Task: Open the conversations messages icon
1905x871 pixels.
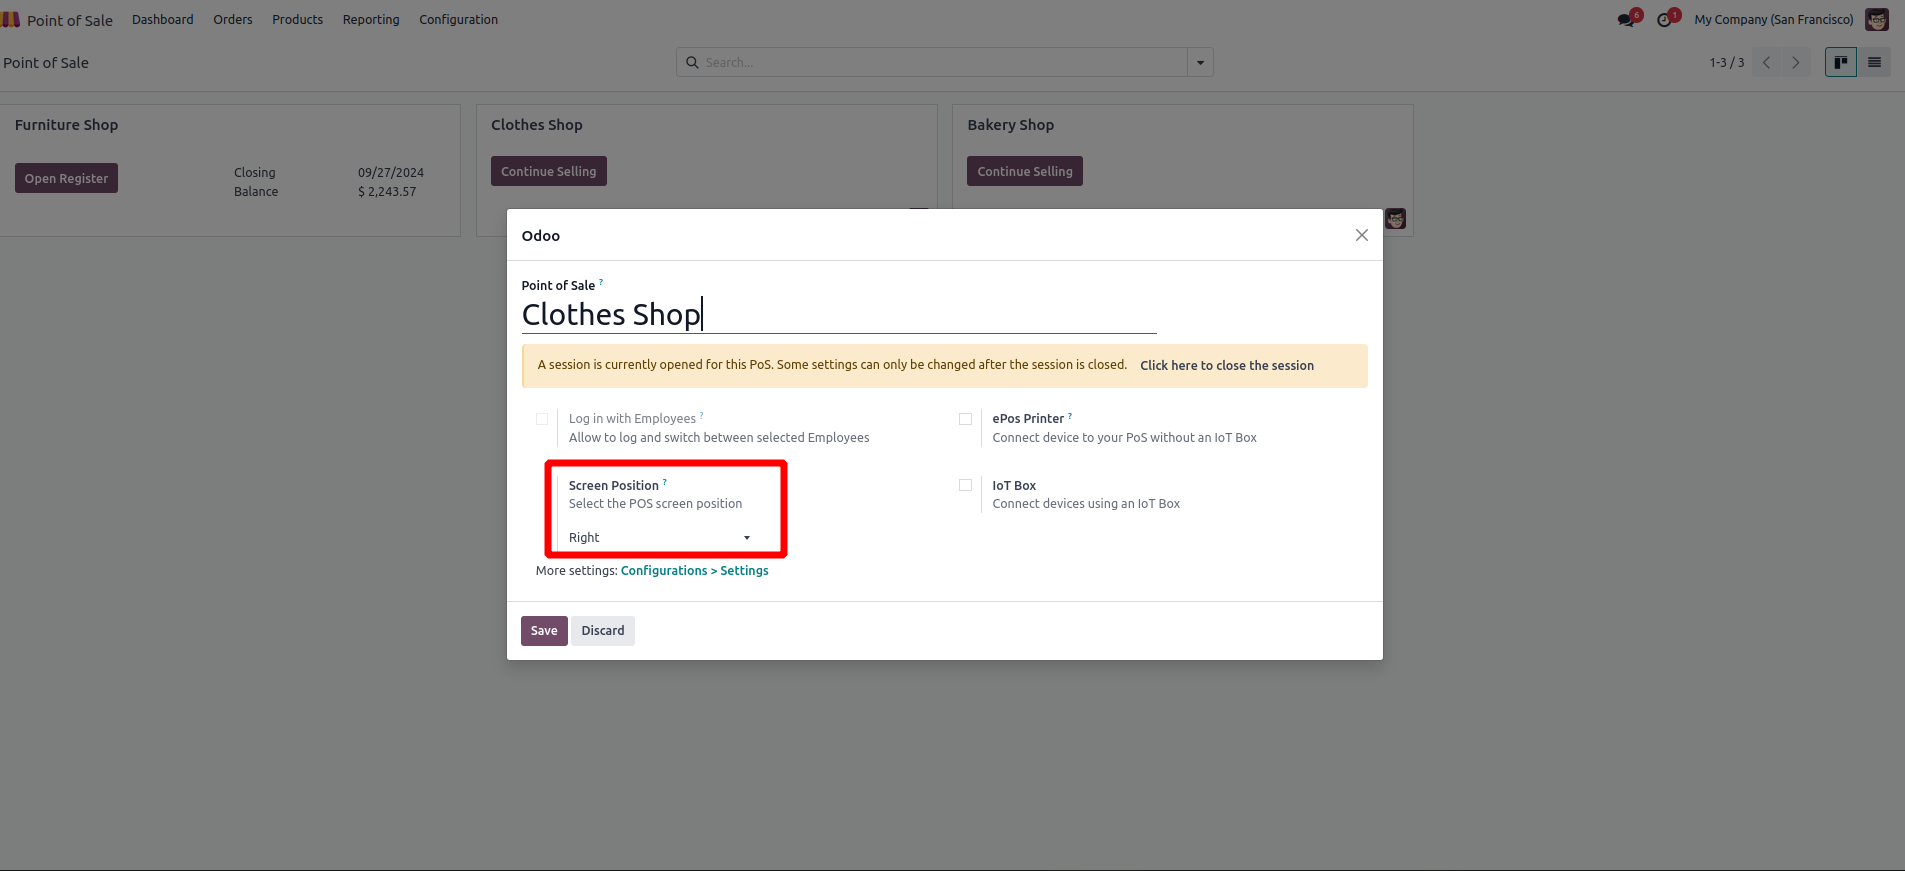Action: (x=1626, y=20)
